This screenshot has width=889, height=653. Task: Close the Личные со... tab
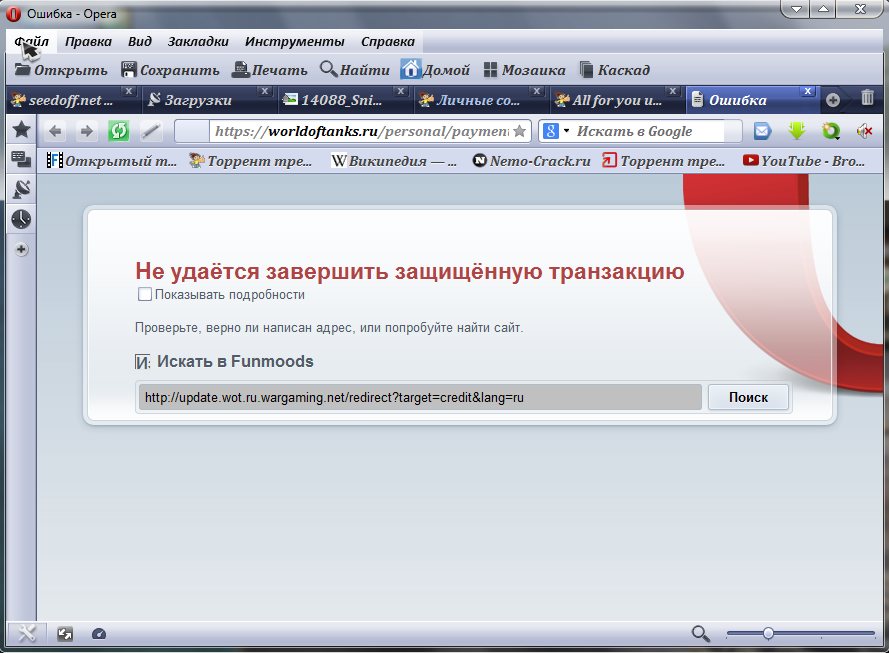click(536, 91)
